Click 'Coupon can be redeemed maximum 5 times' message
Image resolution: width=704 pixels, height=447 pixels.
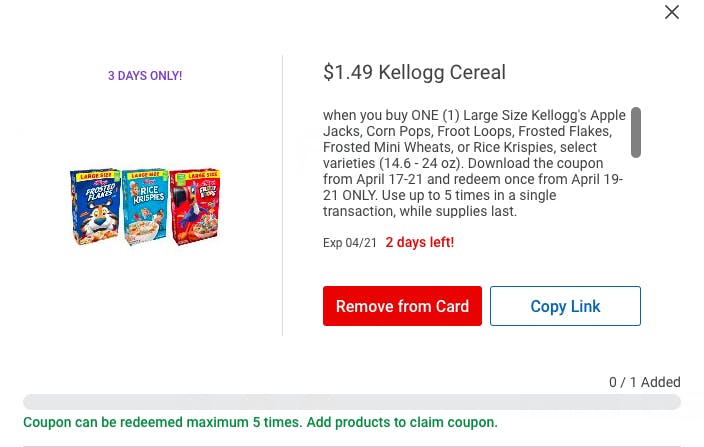coord(162,423)
